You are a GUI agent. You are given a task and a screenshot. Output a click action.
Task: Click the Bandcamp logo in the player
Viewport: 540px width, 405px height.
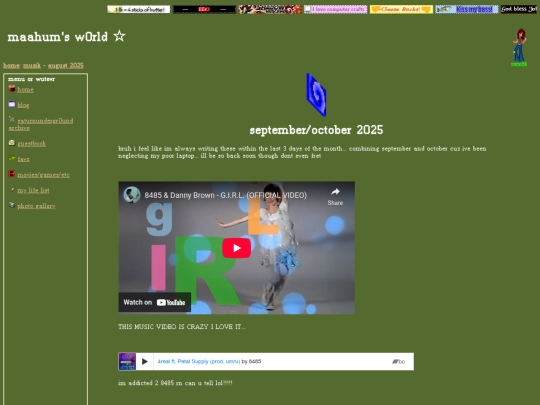398,362
